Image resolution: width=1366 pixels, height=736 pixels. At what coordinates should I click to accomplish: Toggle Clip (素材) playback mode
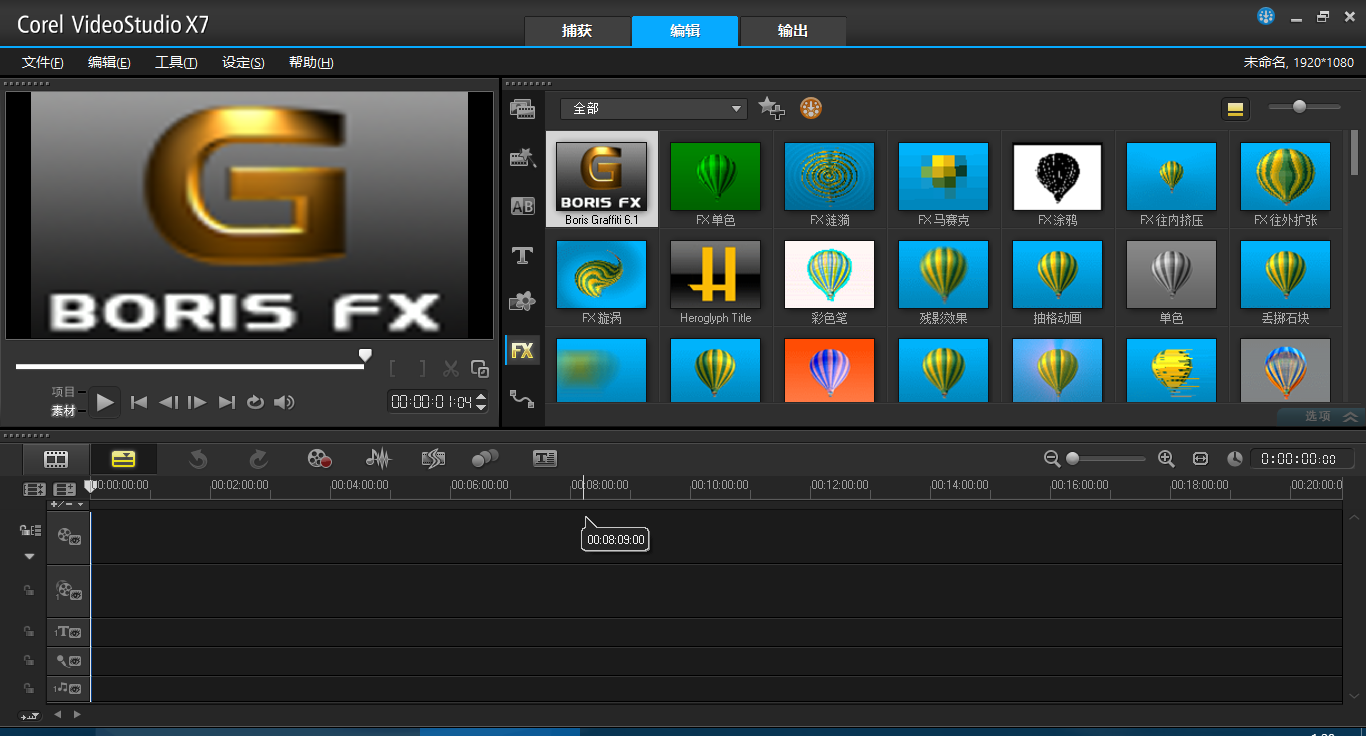click(x=64, y=410)
